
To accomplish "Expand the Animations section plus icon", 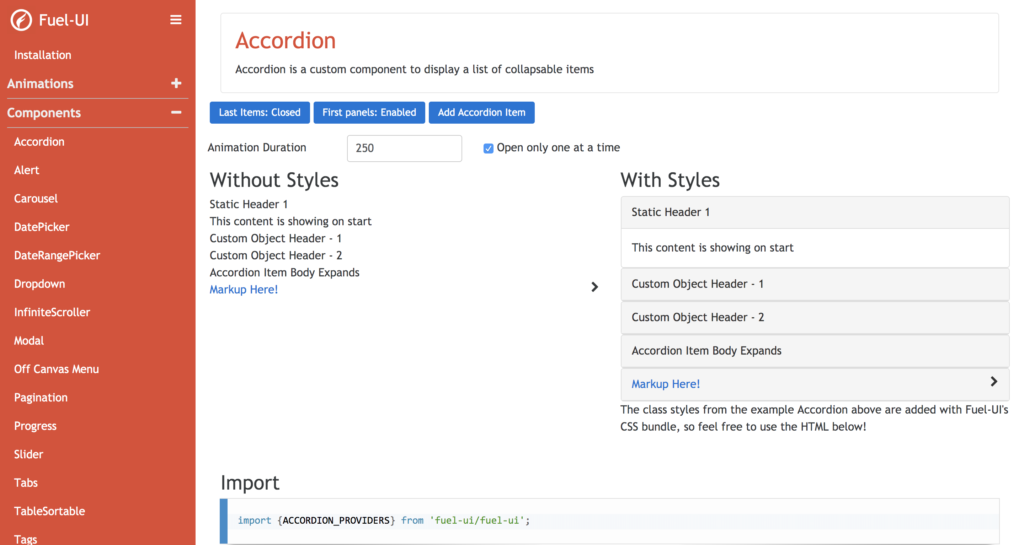I will (x=176, y=84).
